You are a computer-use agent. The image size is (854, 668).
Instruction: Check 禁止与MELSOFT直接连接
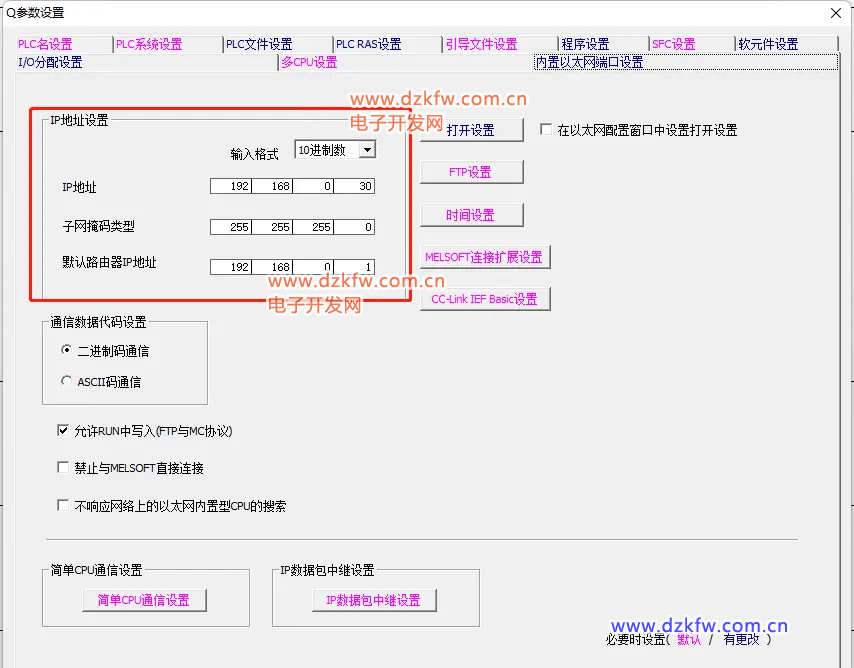tap(64, 468)
